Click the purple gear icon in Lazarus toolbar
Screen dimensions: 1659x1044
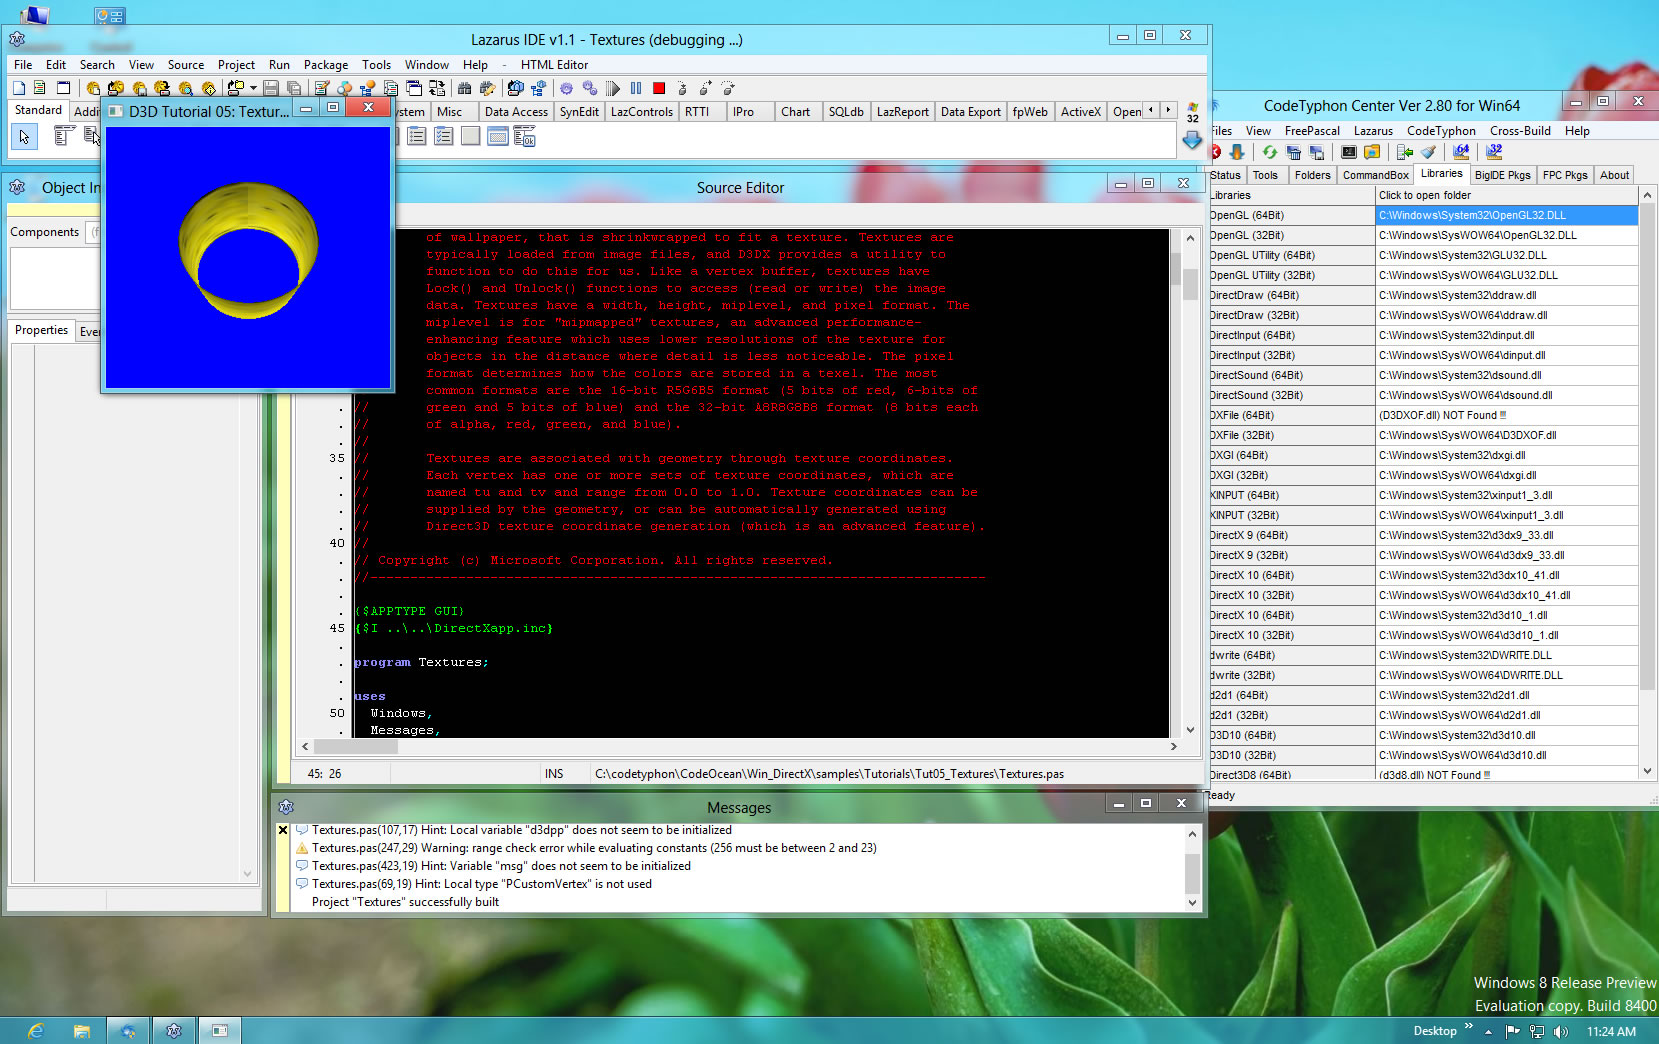coord(566,88)
